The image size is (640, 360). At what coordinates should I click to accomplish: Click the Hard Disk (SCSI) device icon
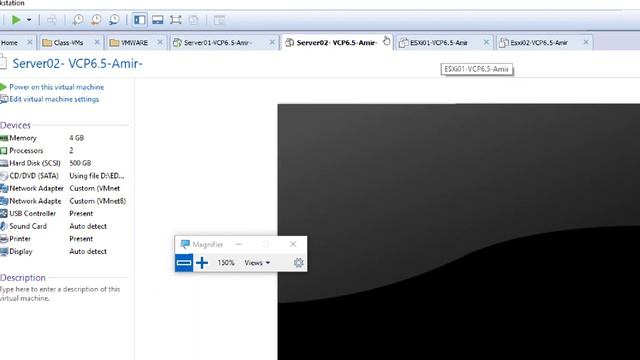pos(4,163)
